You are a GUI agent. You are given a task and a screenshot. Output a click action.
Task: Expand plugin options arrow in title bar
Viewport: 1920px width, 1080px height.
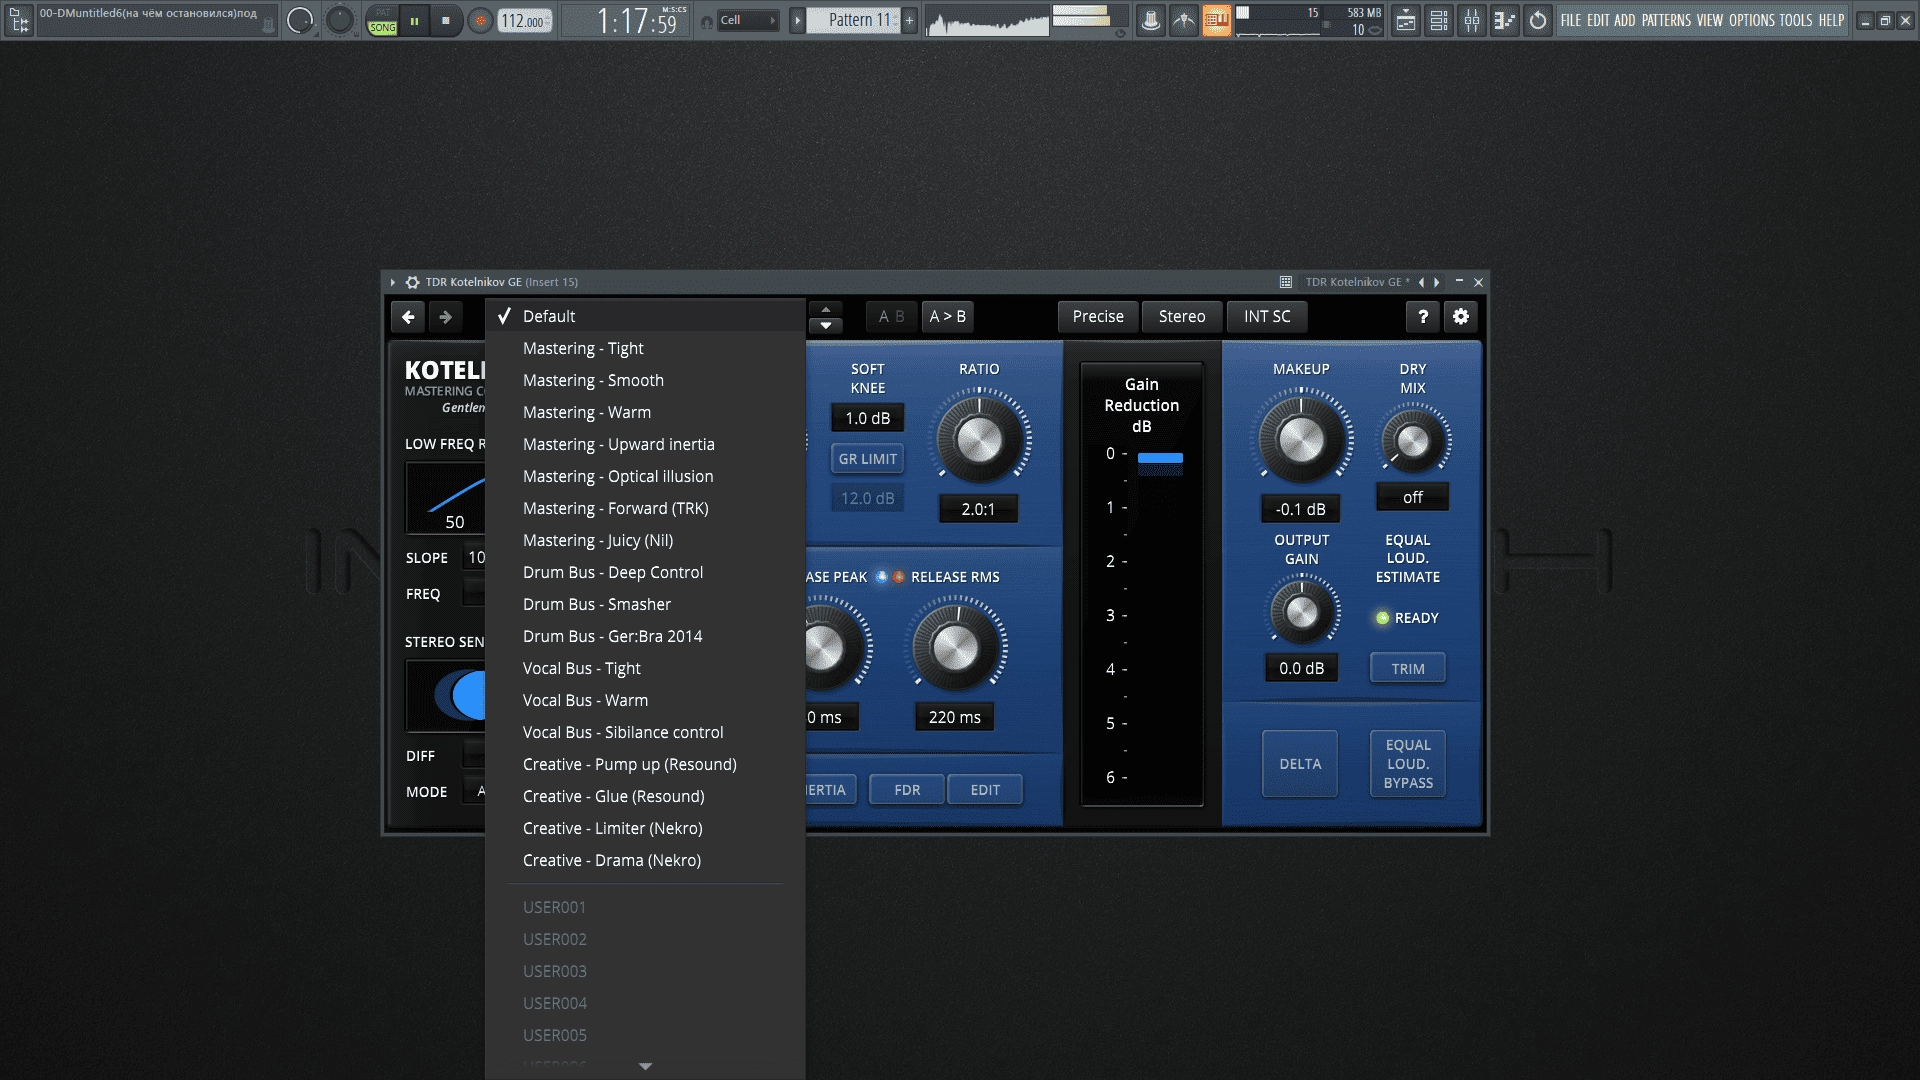tap(393, 282)
